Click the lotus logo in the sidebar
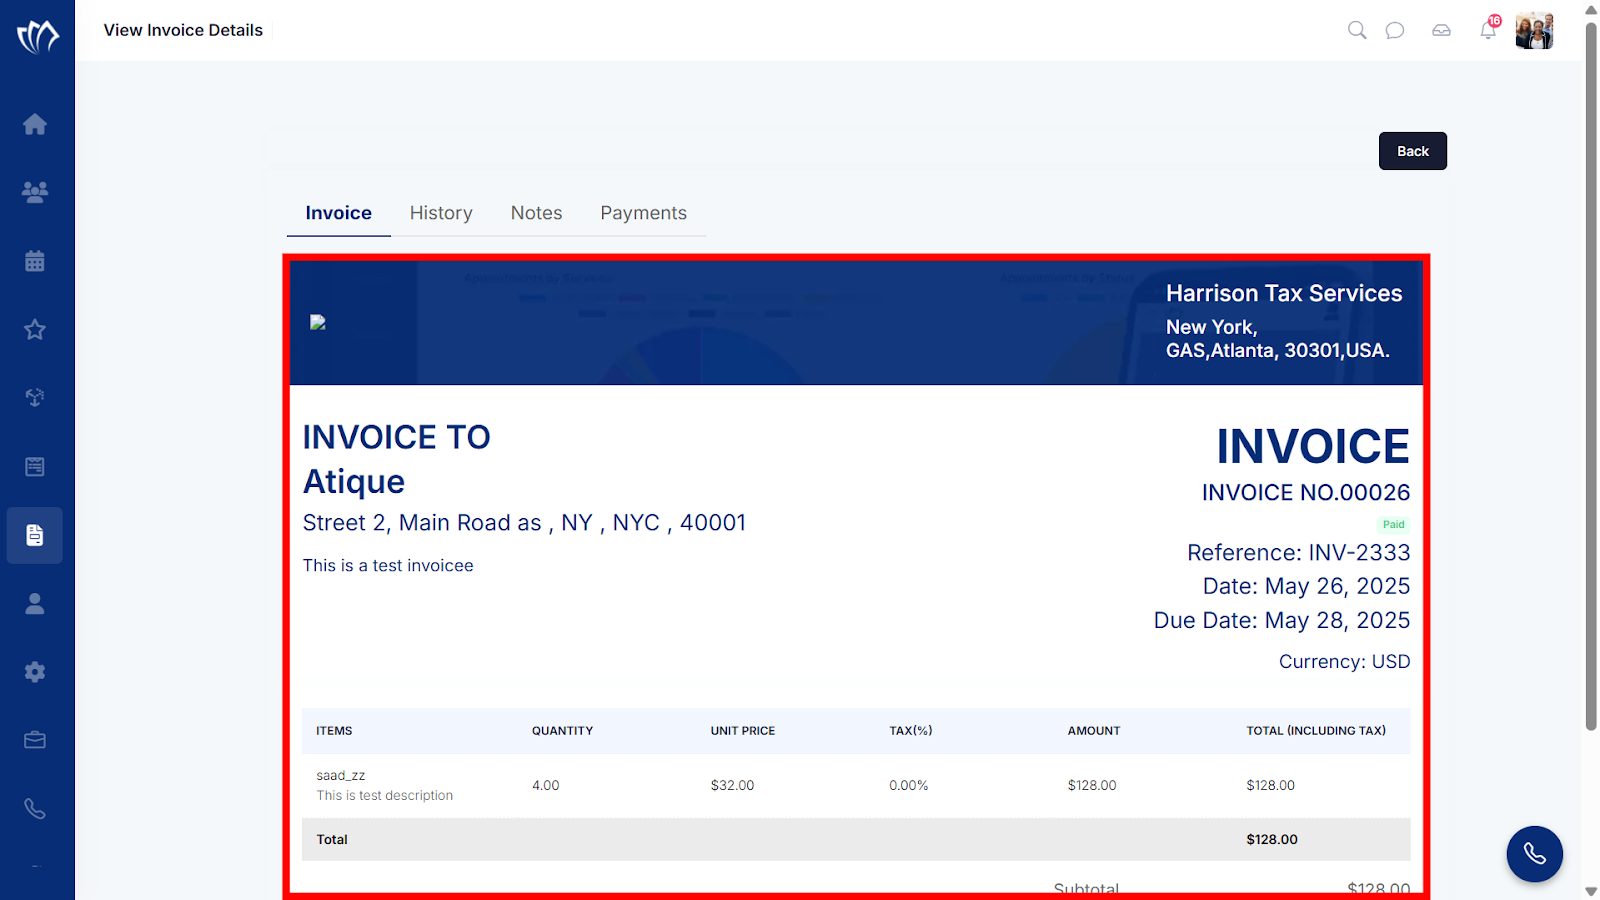This screenshot has height=900, width=1600. tap(37, 37)
